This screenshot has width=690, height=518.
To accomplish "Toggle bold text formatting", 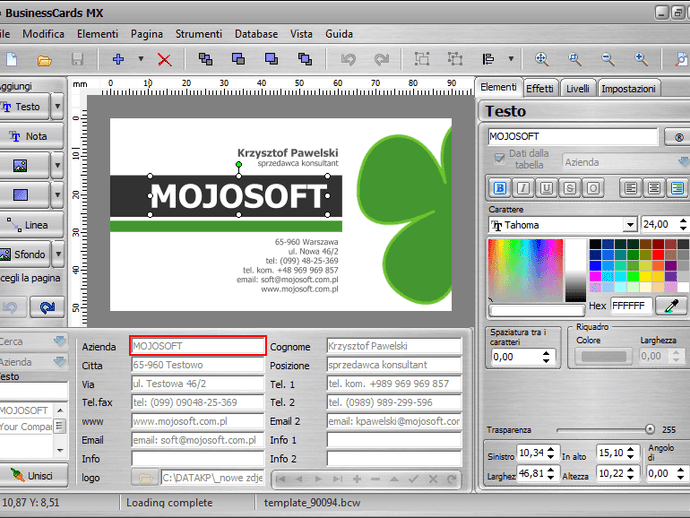I will click(x=500, y=188).
